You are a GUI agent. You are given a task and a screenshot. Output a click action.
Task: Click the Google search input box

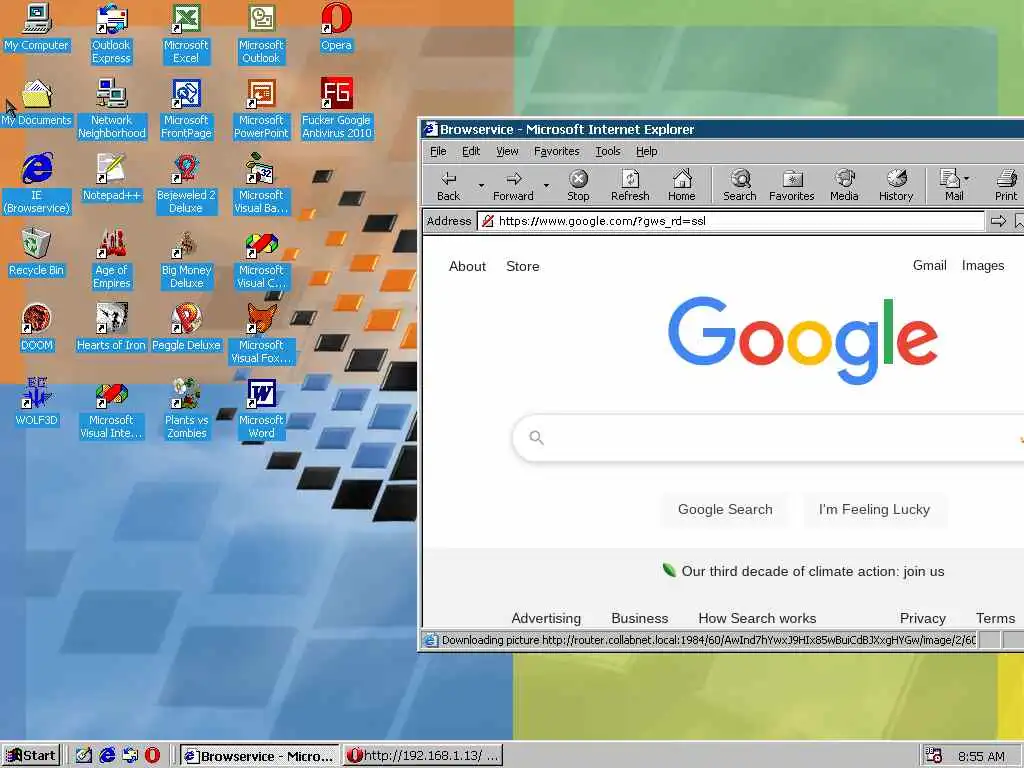tap(768, 438)
